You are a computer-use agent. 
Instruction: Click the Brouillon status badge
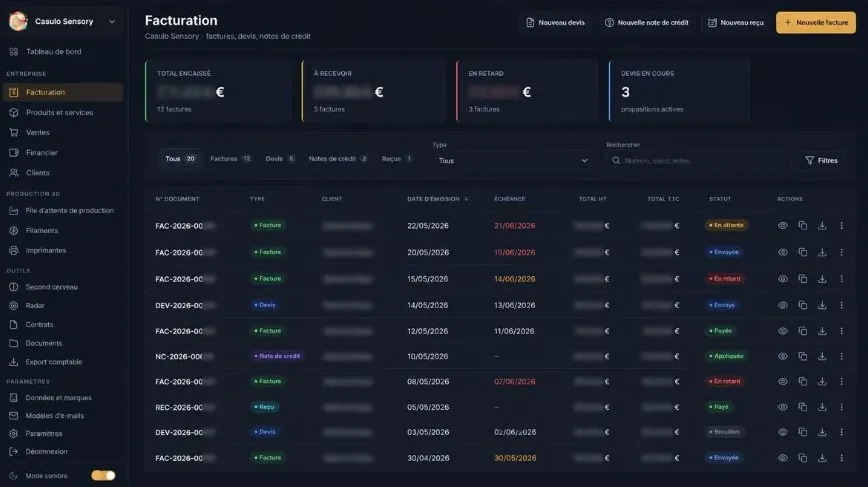pyautogui.click(x=724, y=432)
